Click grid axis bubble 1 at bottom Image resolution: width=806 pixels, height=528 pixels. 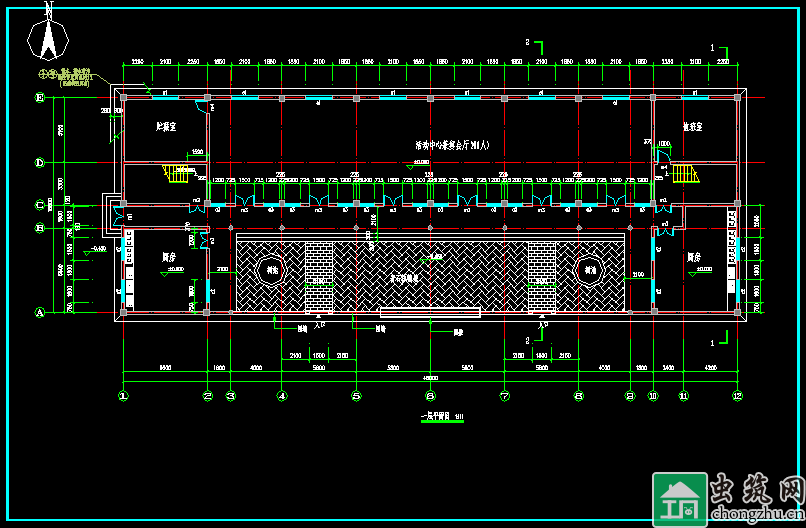pos(123,396)
